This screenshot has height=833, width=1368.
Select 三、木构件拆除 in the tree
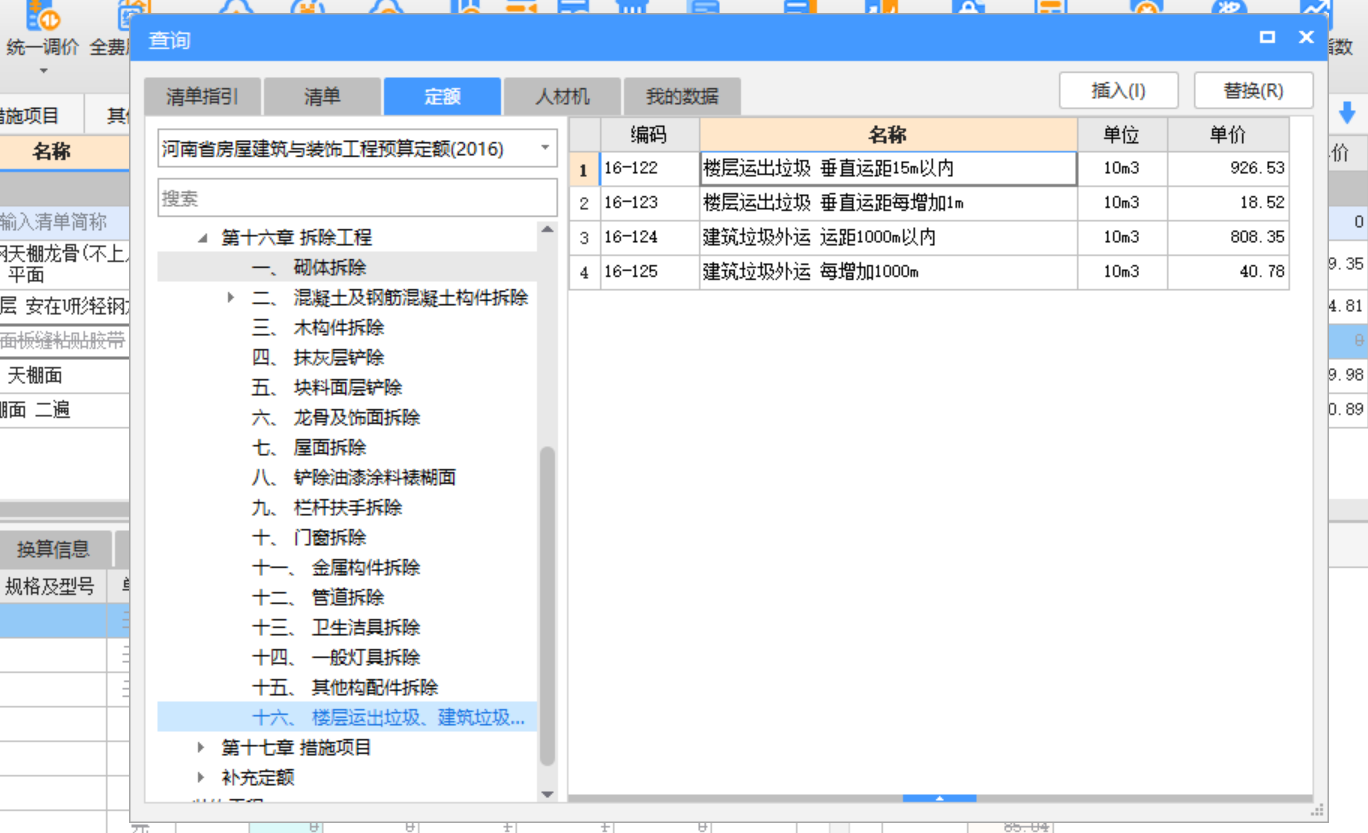tap(318, 327)
